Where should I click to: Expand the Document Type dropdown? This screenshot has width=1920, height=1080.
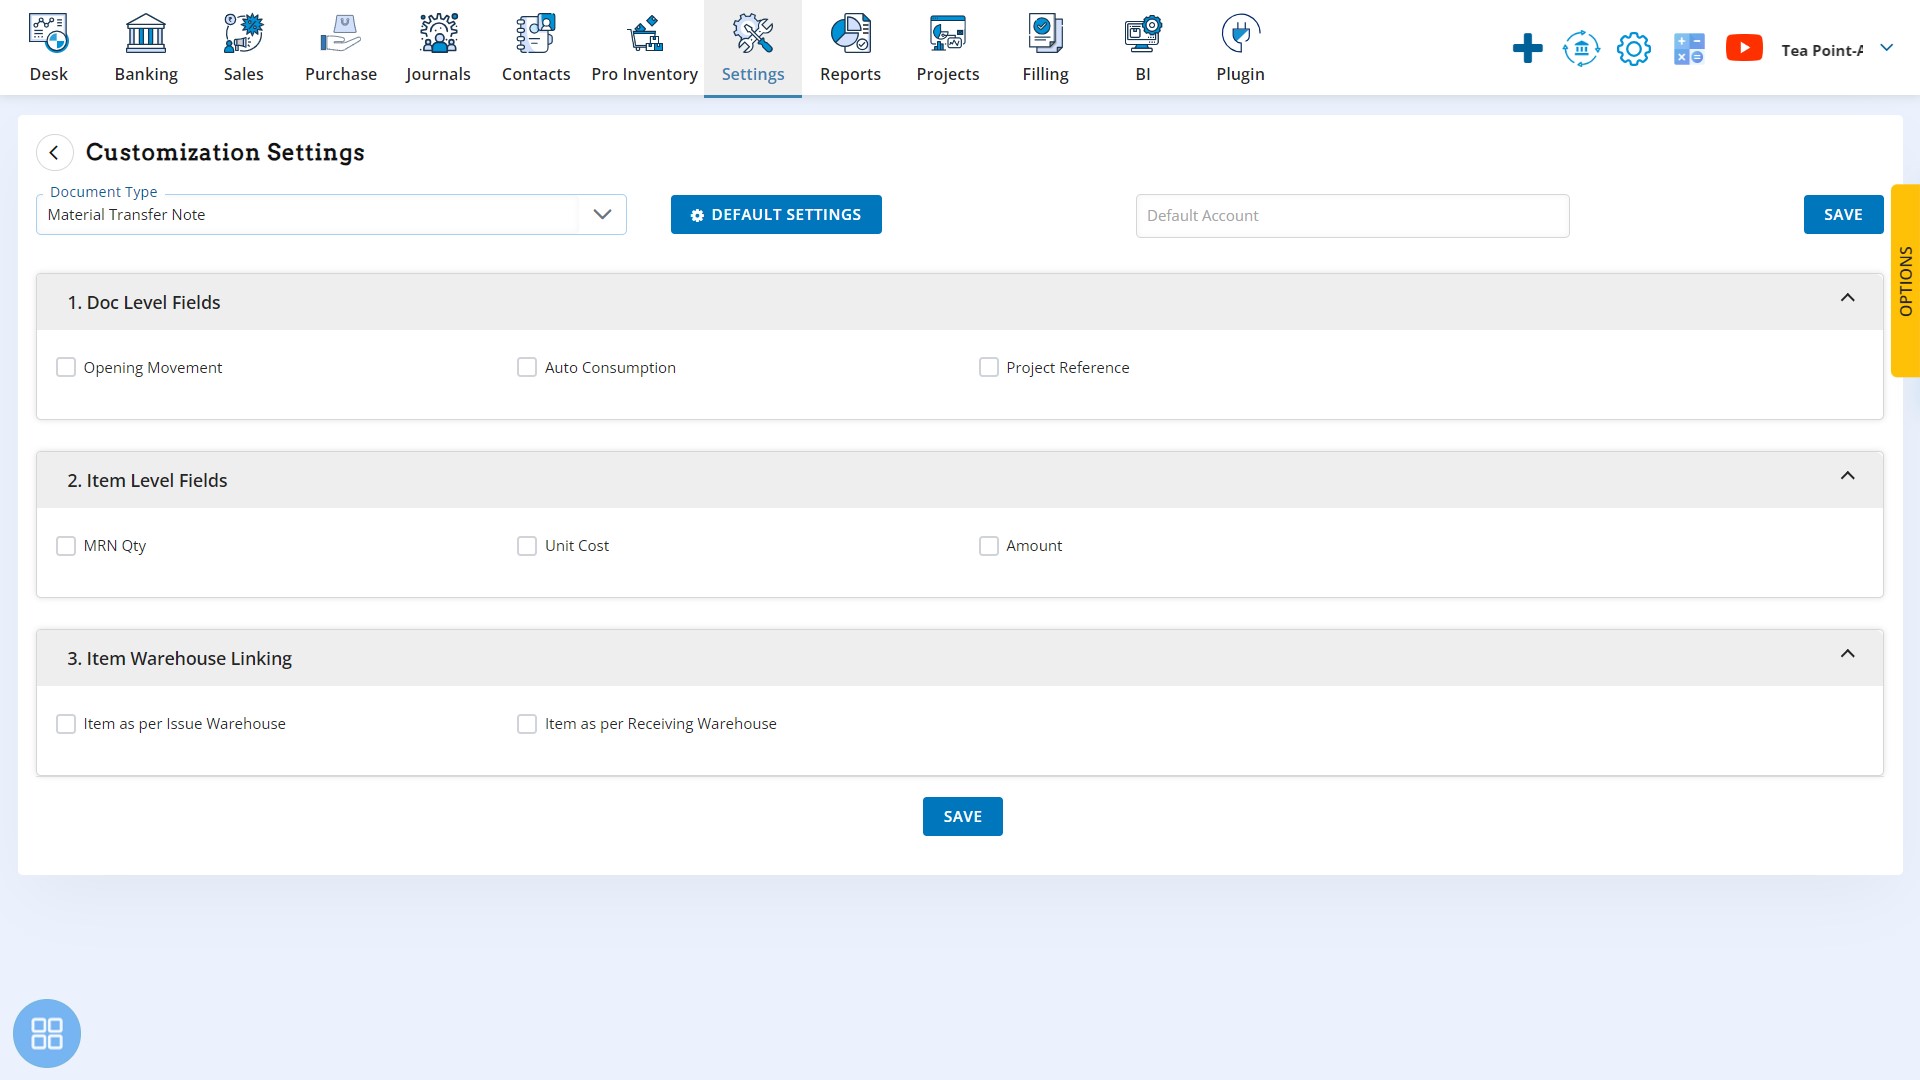[x=603, y=214]
